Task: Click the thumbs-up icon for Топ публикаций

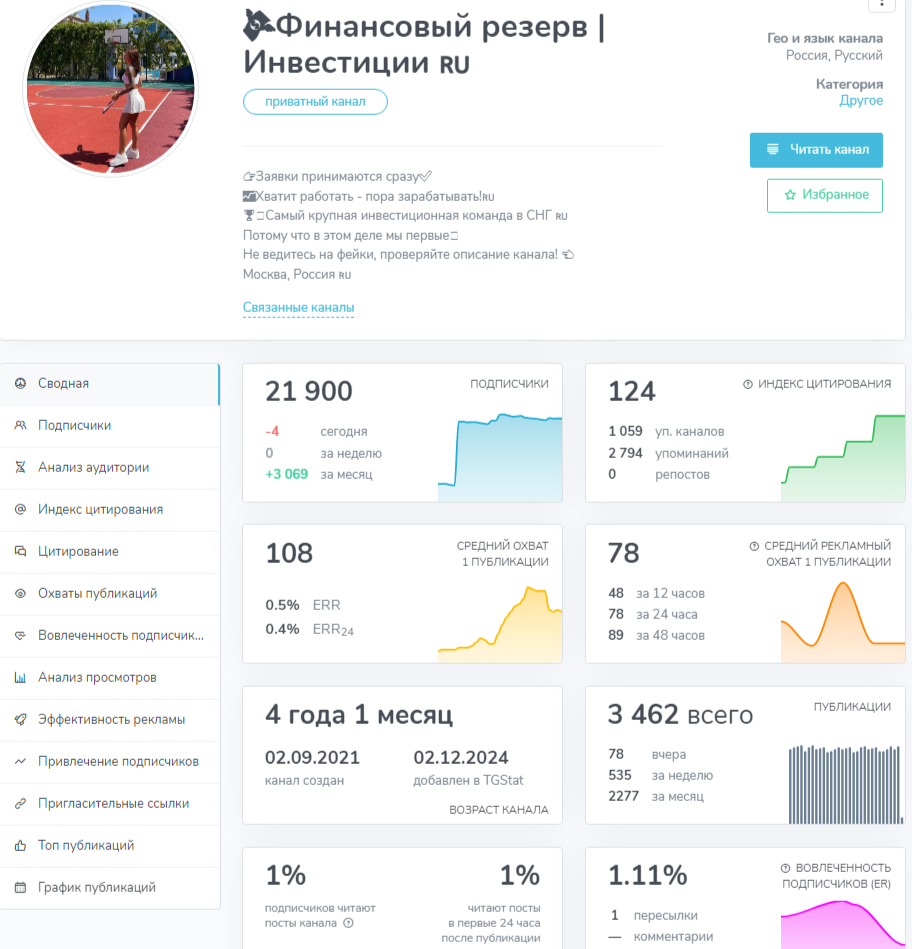Action: pos(21,845)
